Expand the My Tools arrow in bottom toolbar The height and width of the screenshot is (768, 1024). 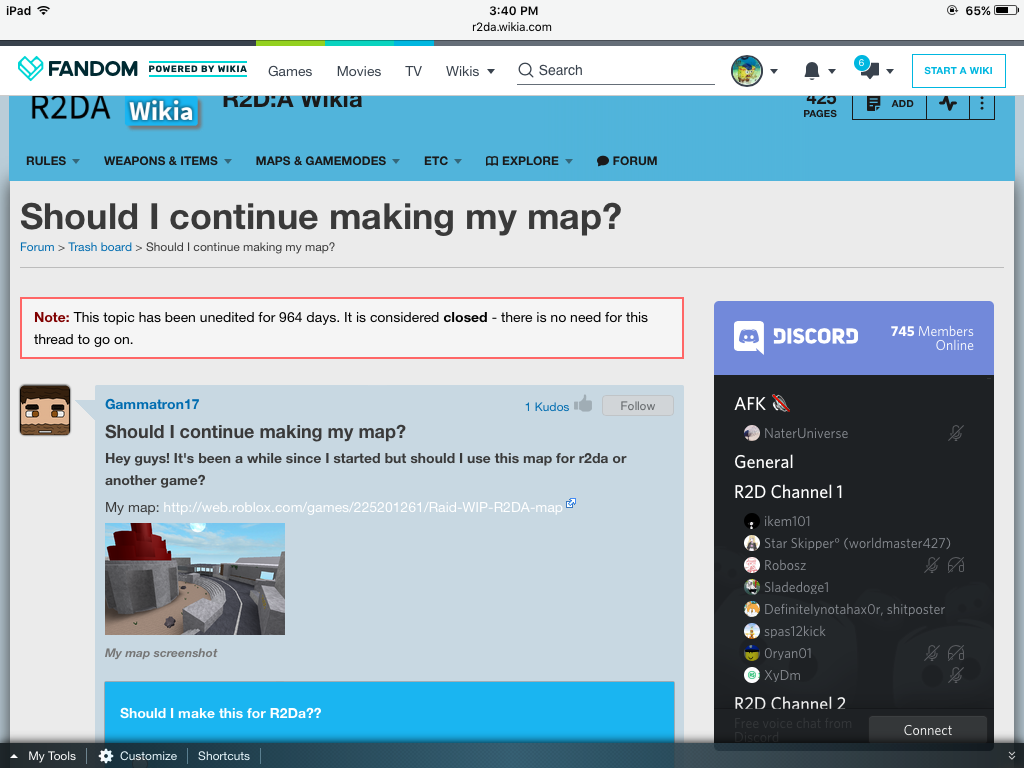(14, 756)
